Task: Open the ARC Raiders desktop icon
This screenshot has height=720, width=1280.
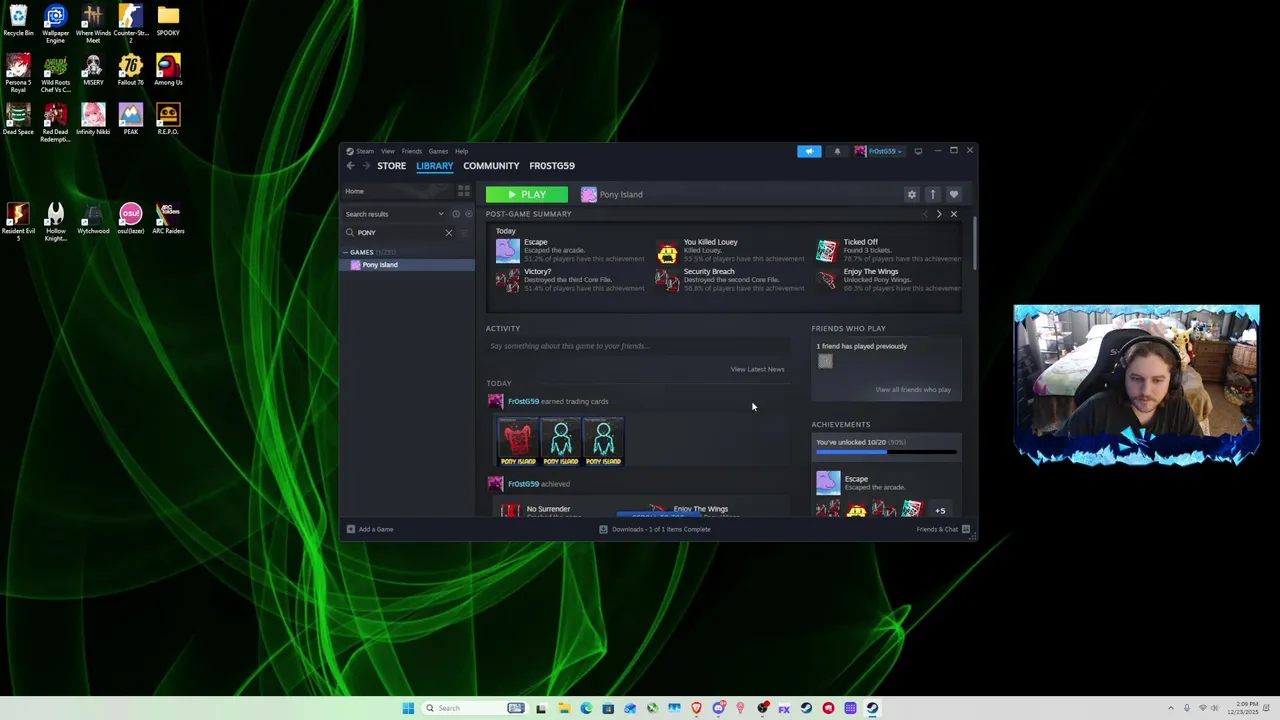Action: pyautogui.click(x=168, y=219)
